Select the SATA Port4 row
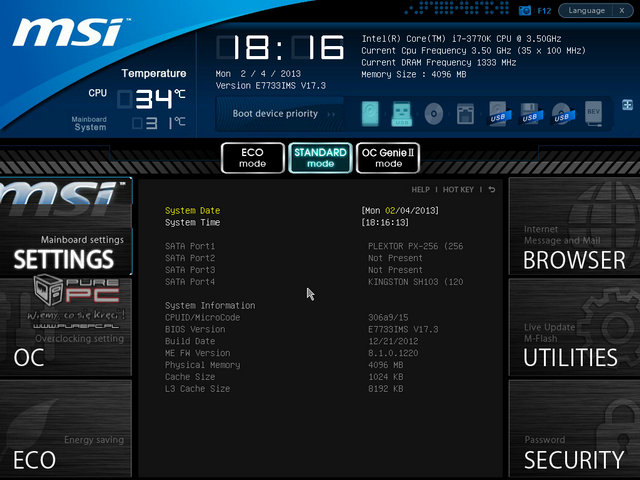This screenshot has width=640, height=480. click(314, 282)
